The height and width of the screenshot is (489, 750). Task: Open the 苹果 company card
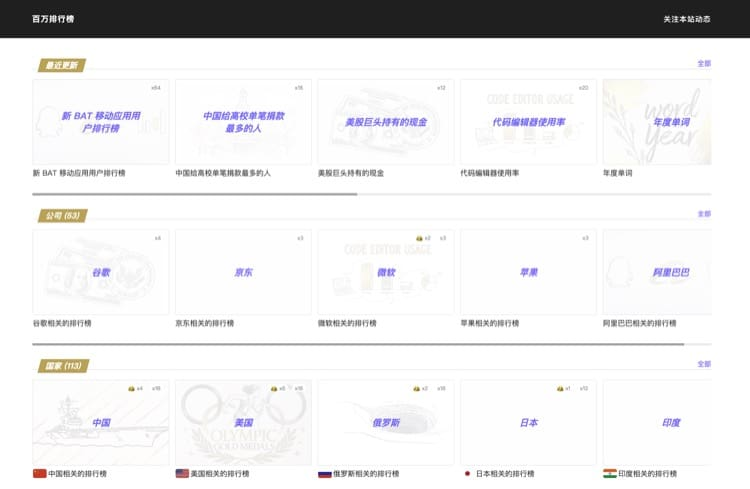[x=528, y=272]
